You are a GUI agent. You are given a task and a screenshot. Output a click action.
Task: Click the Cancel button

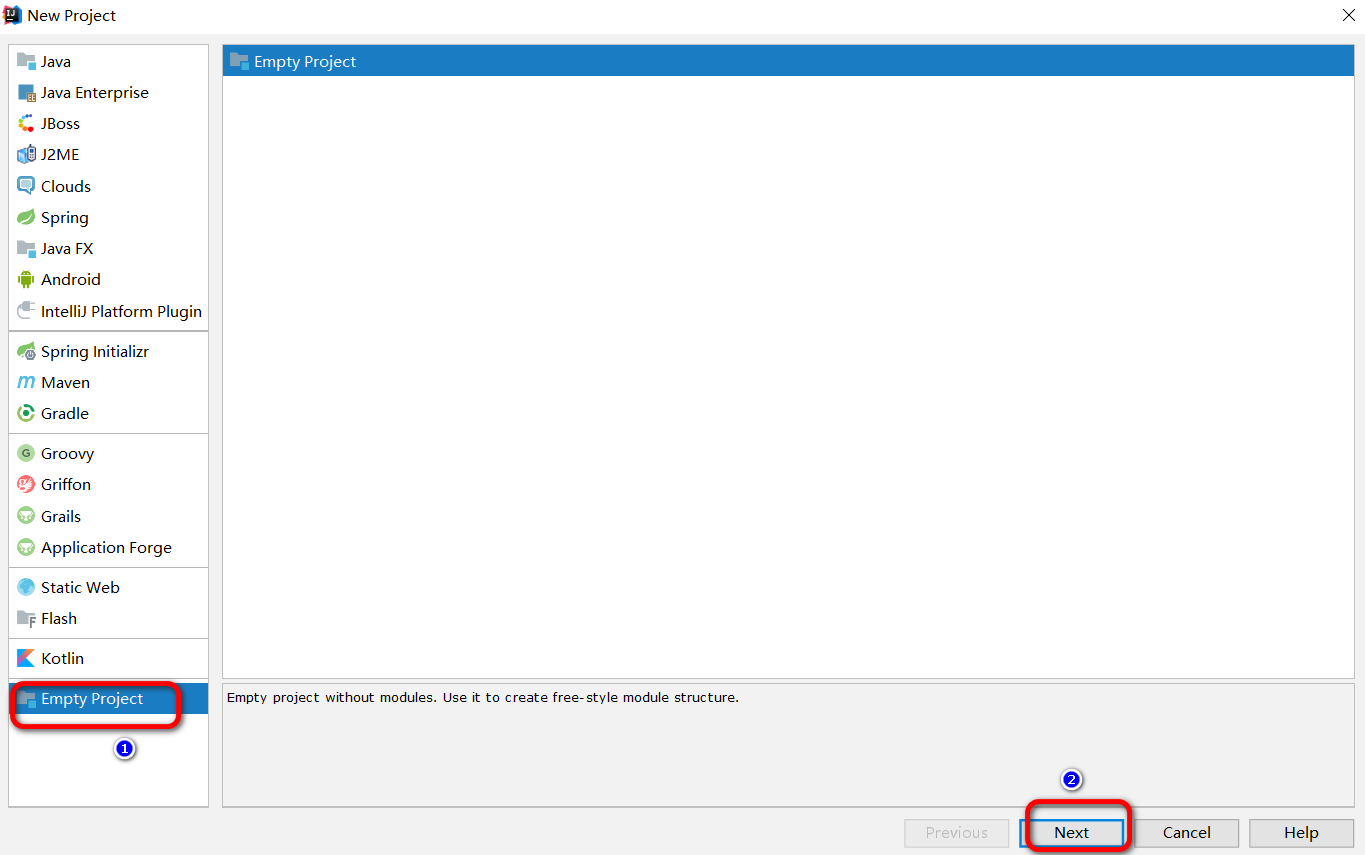coord(1187,832)
